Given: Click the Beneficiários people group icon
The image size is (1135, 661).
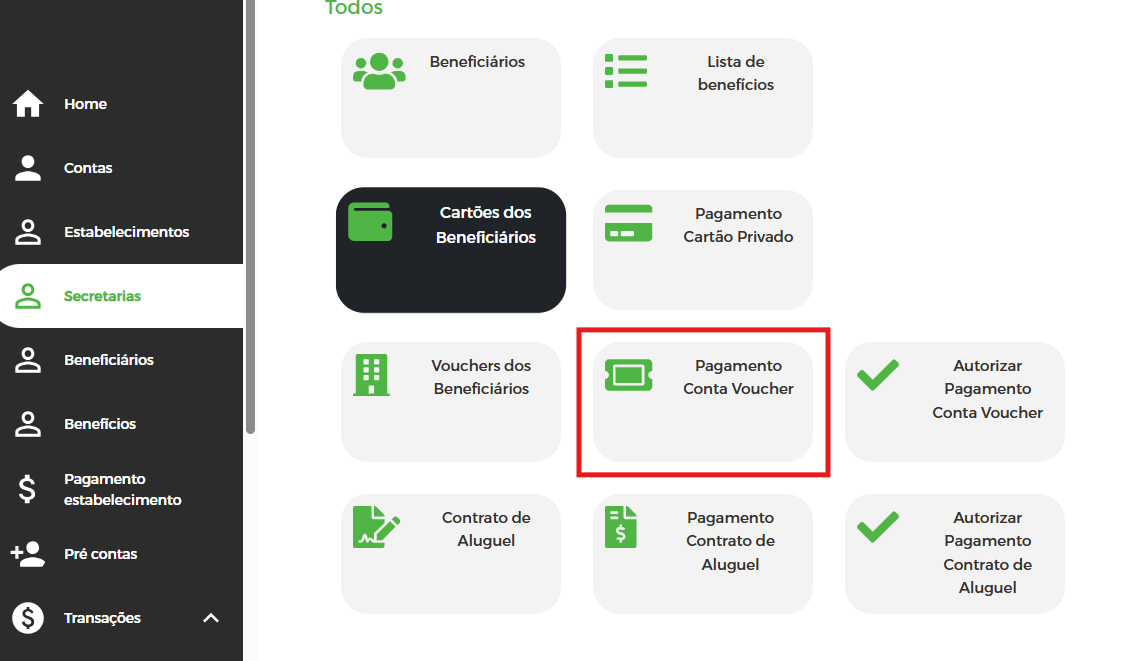Looking at the screenshot, I should coord(379,71).
